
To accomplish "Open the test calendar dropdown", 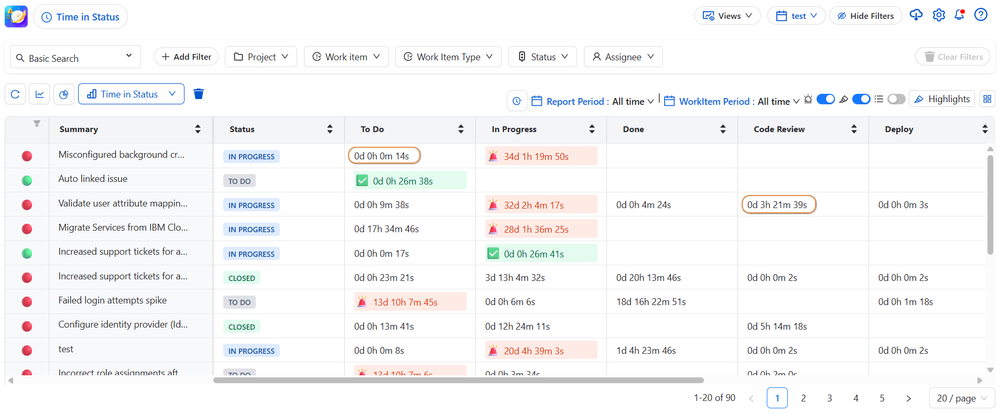I will click(x=796, y=15).
